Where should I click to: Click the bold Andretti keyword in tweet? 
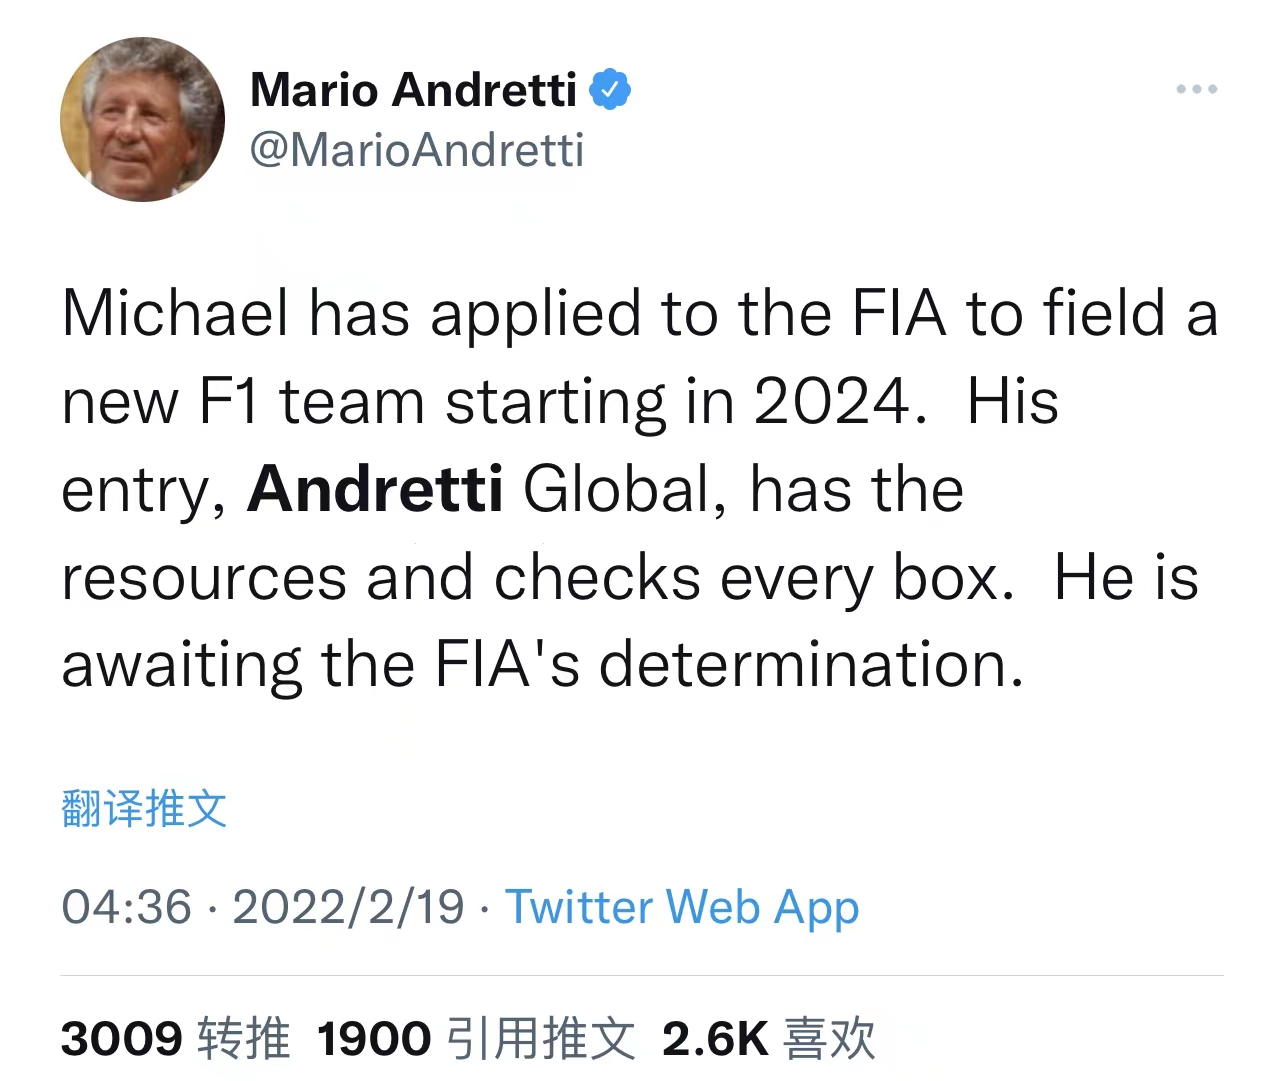click(375, 489)
